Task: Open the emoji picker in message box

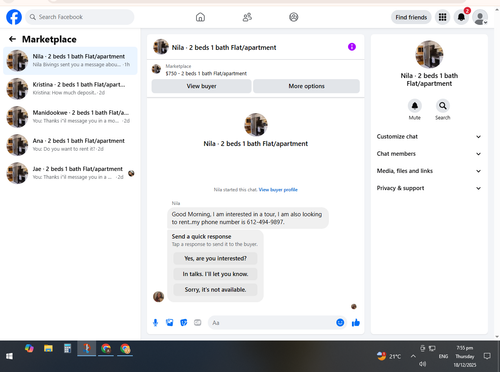Action: point(340,323)
